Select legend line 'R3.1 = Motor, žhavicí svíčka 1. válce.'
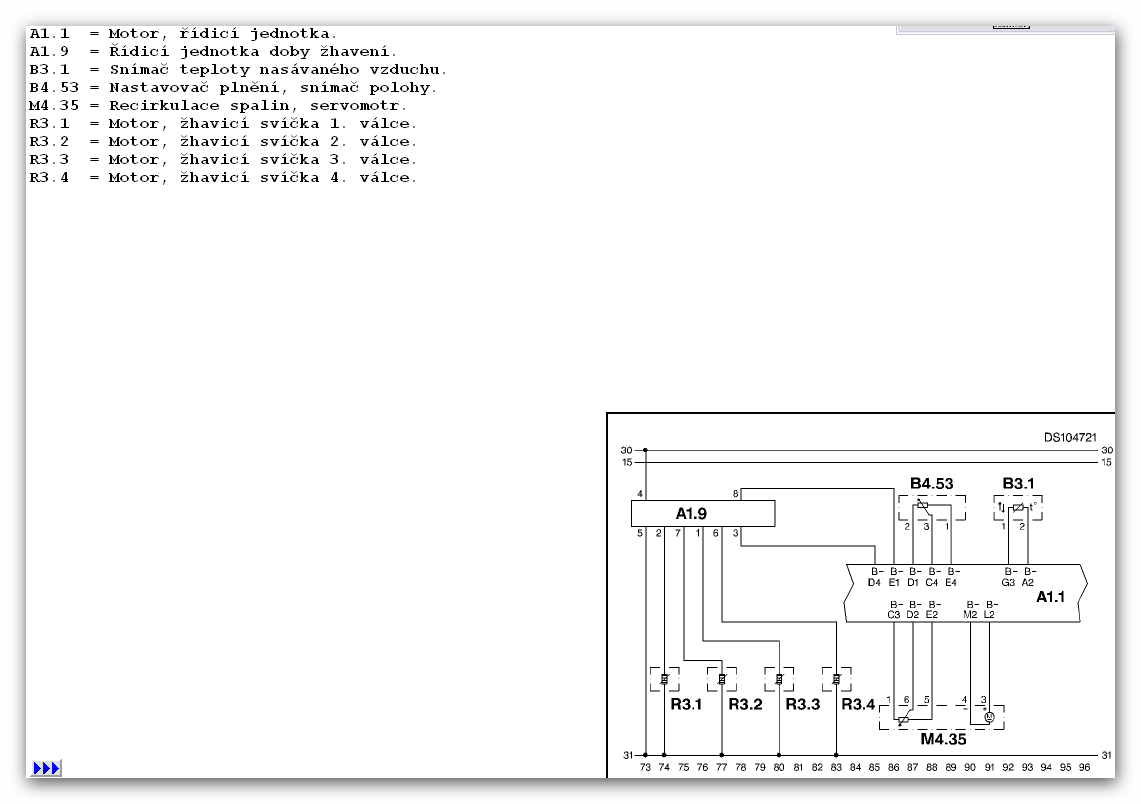This screenshot has height=804, width=1141. pos(223,124)
